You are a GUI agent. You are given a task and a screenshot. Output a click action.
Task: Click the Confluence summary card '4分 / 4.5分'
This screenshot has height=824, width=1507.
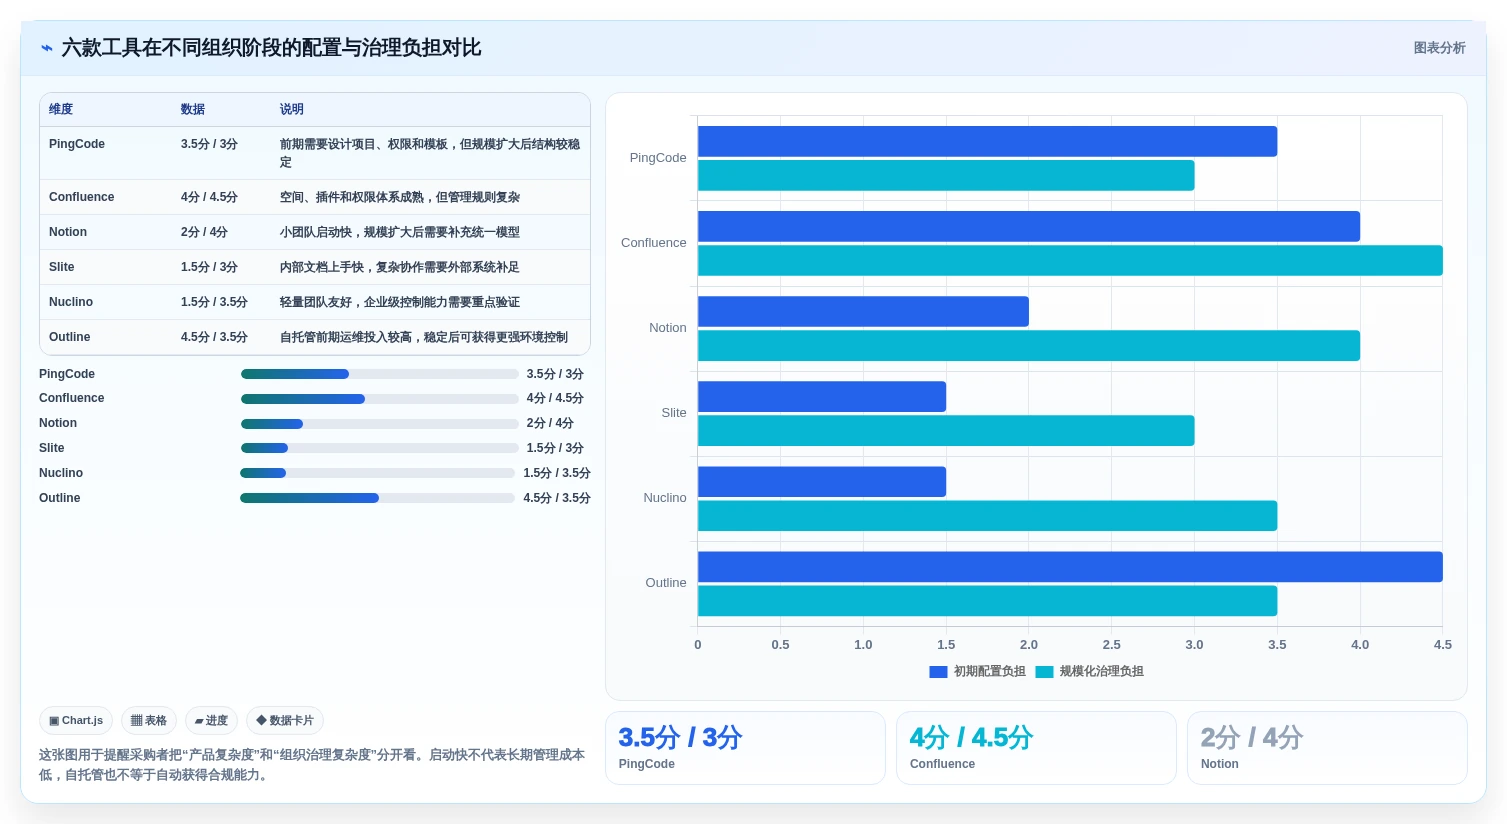coord(1036,748)
